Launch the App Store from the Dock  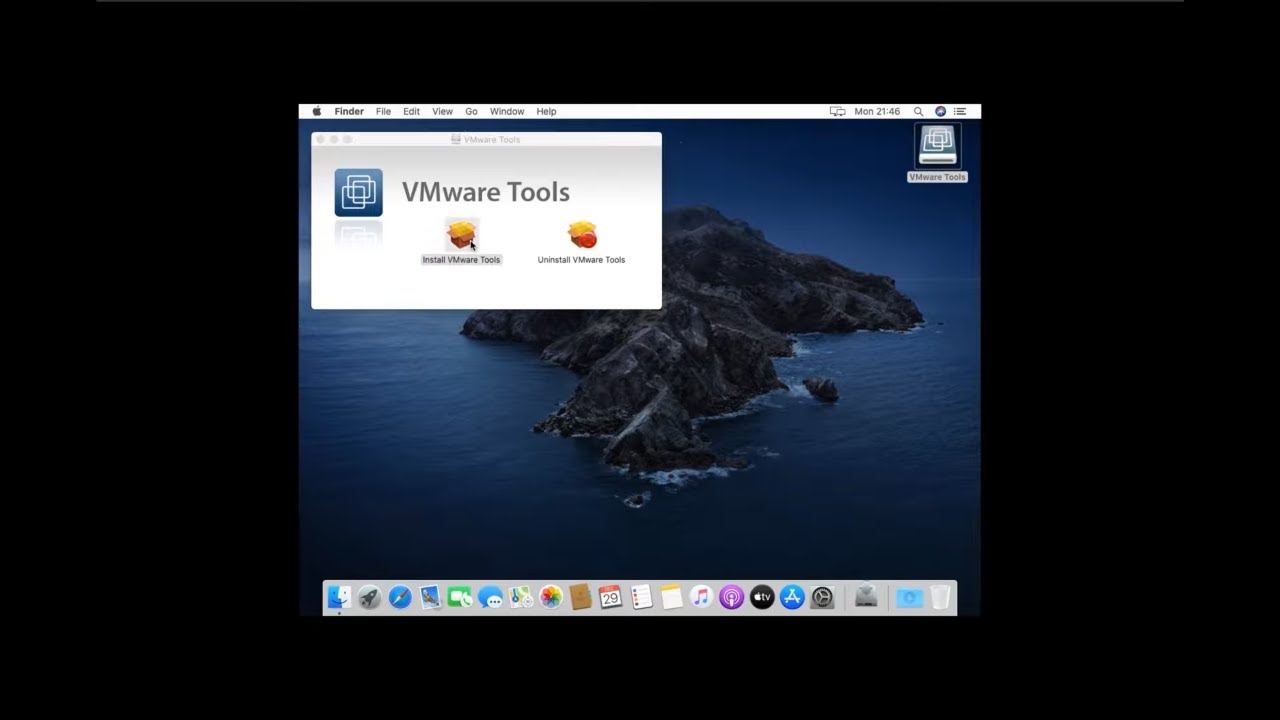(x=792, y=597)
